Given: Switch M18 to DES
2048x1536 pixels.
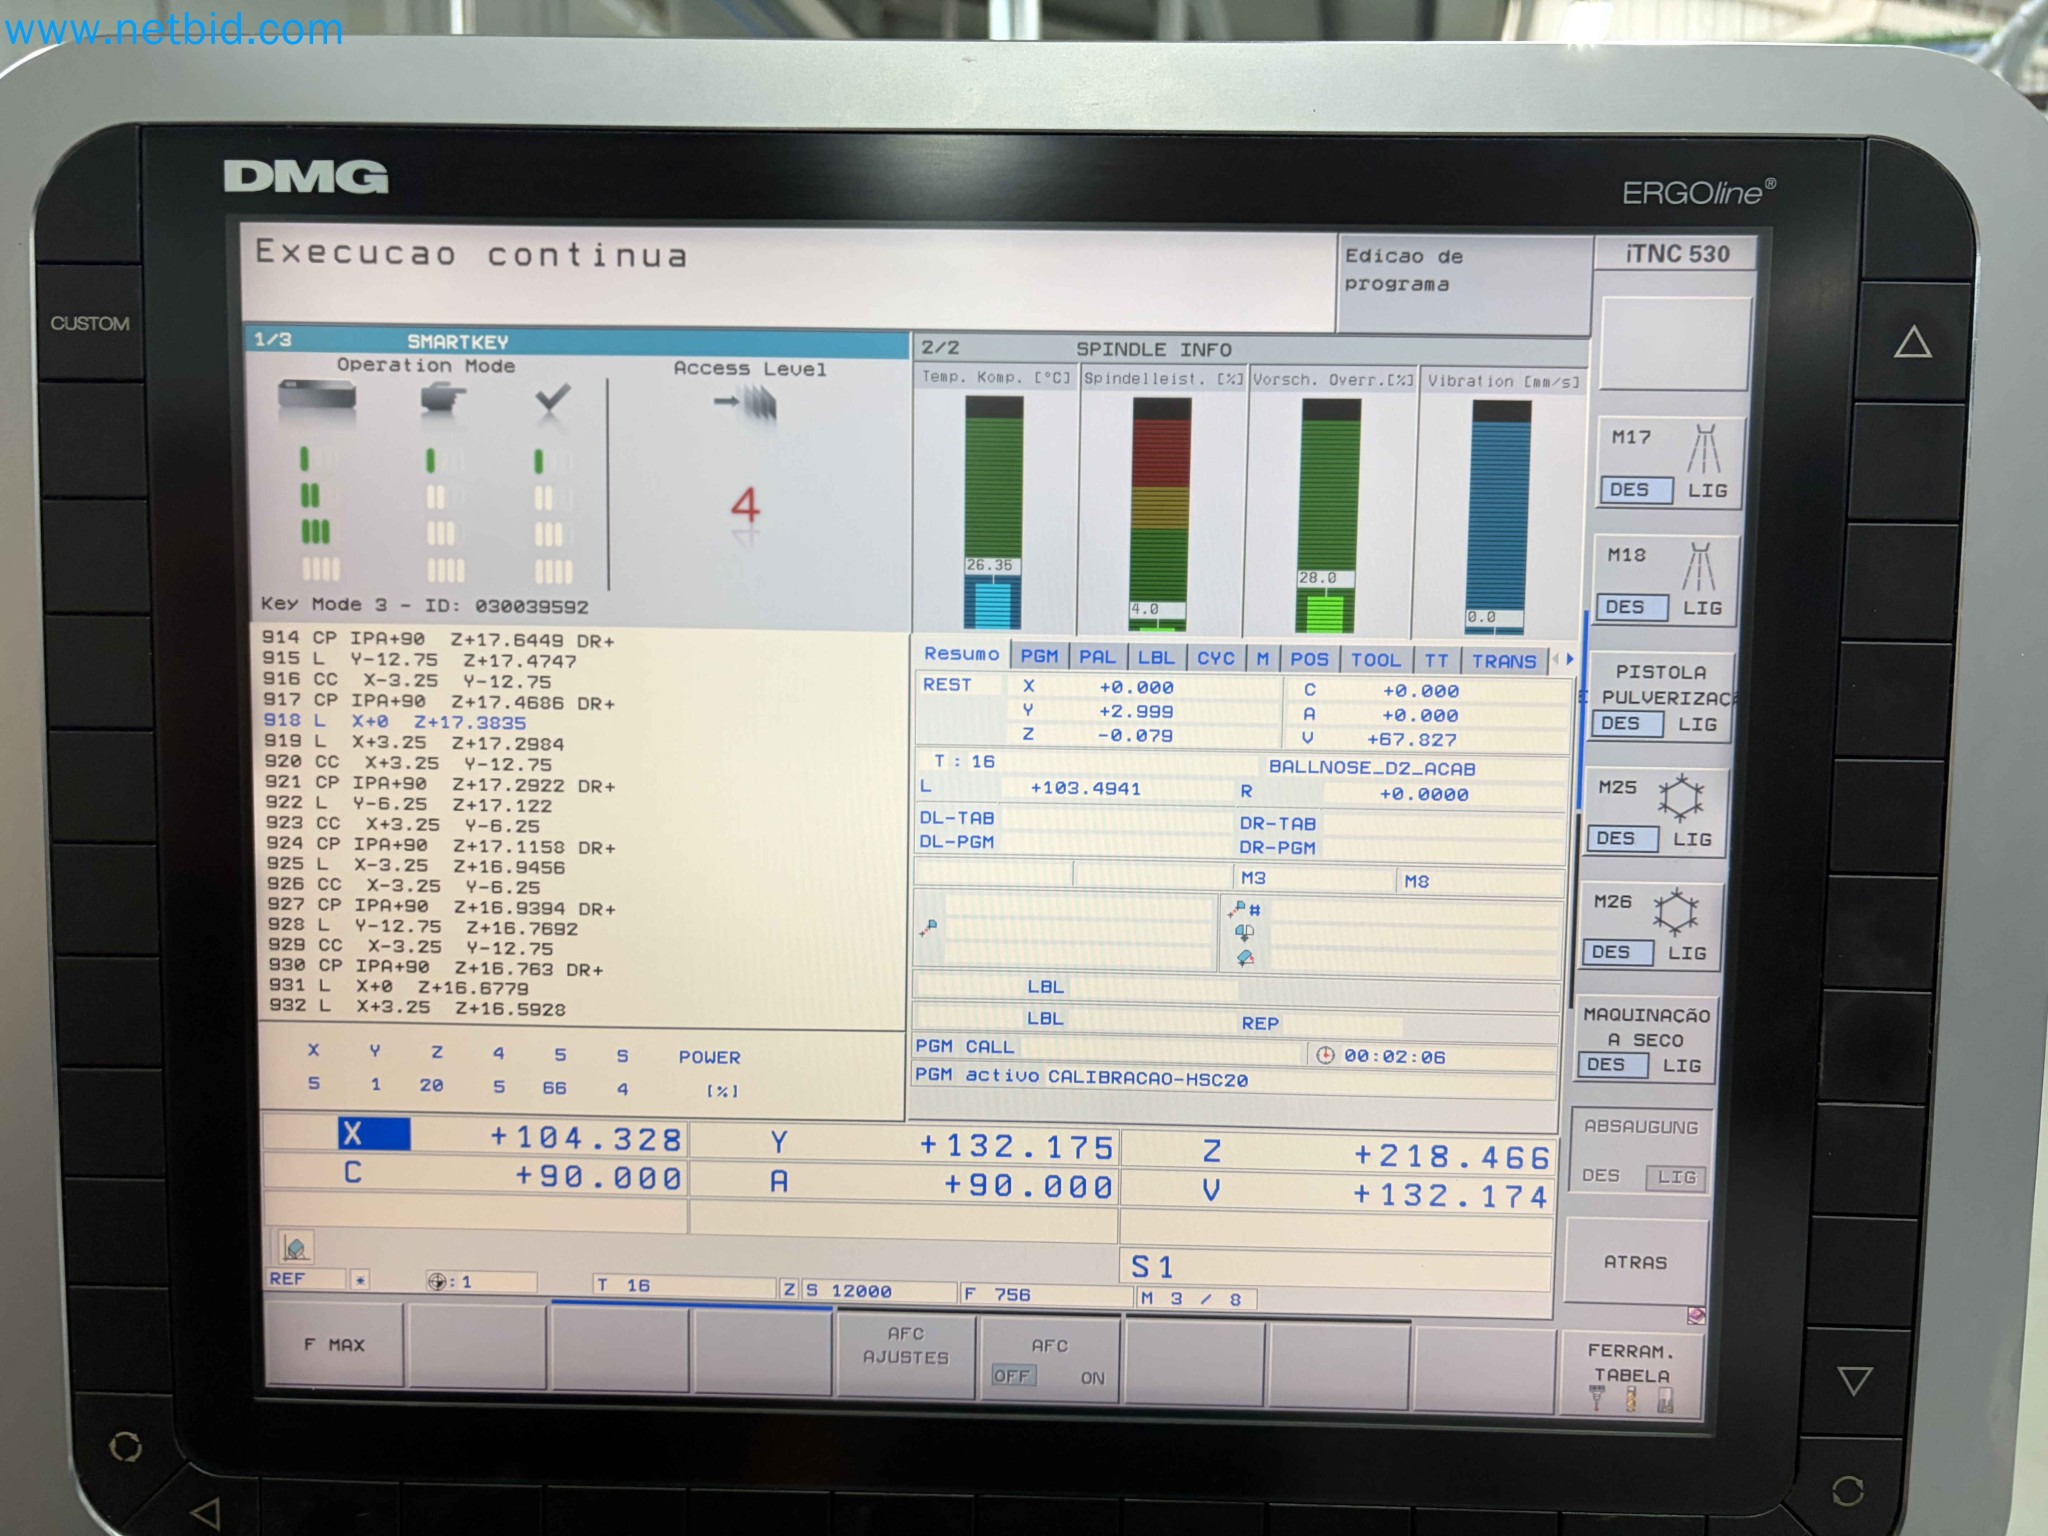Looking at the screenshot, I should (1630, 607).
